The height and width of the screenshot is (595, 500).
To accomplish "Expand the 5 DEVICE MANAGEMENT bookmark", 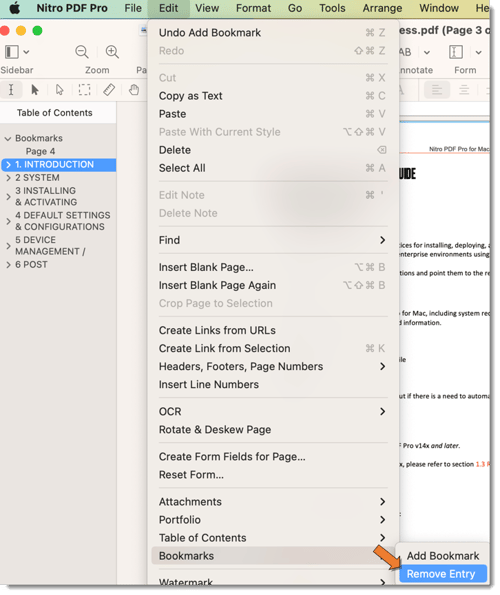I will pyautogui.click(x=8, y=246).
